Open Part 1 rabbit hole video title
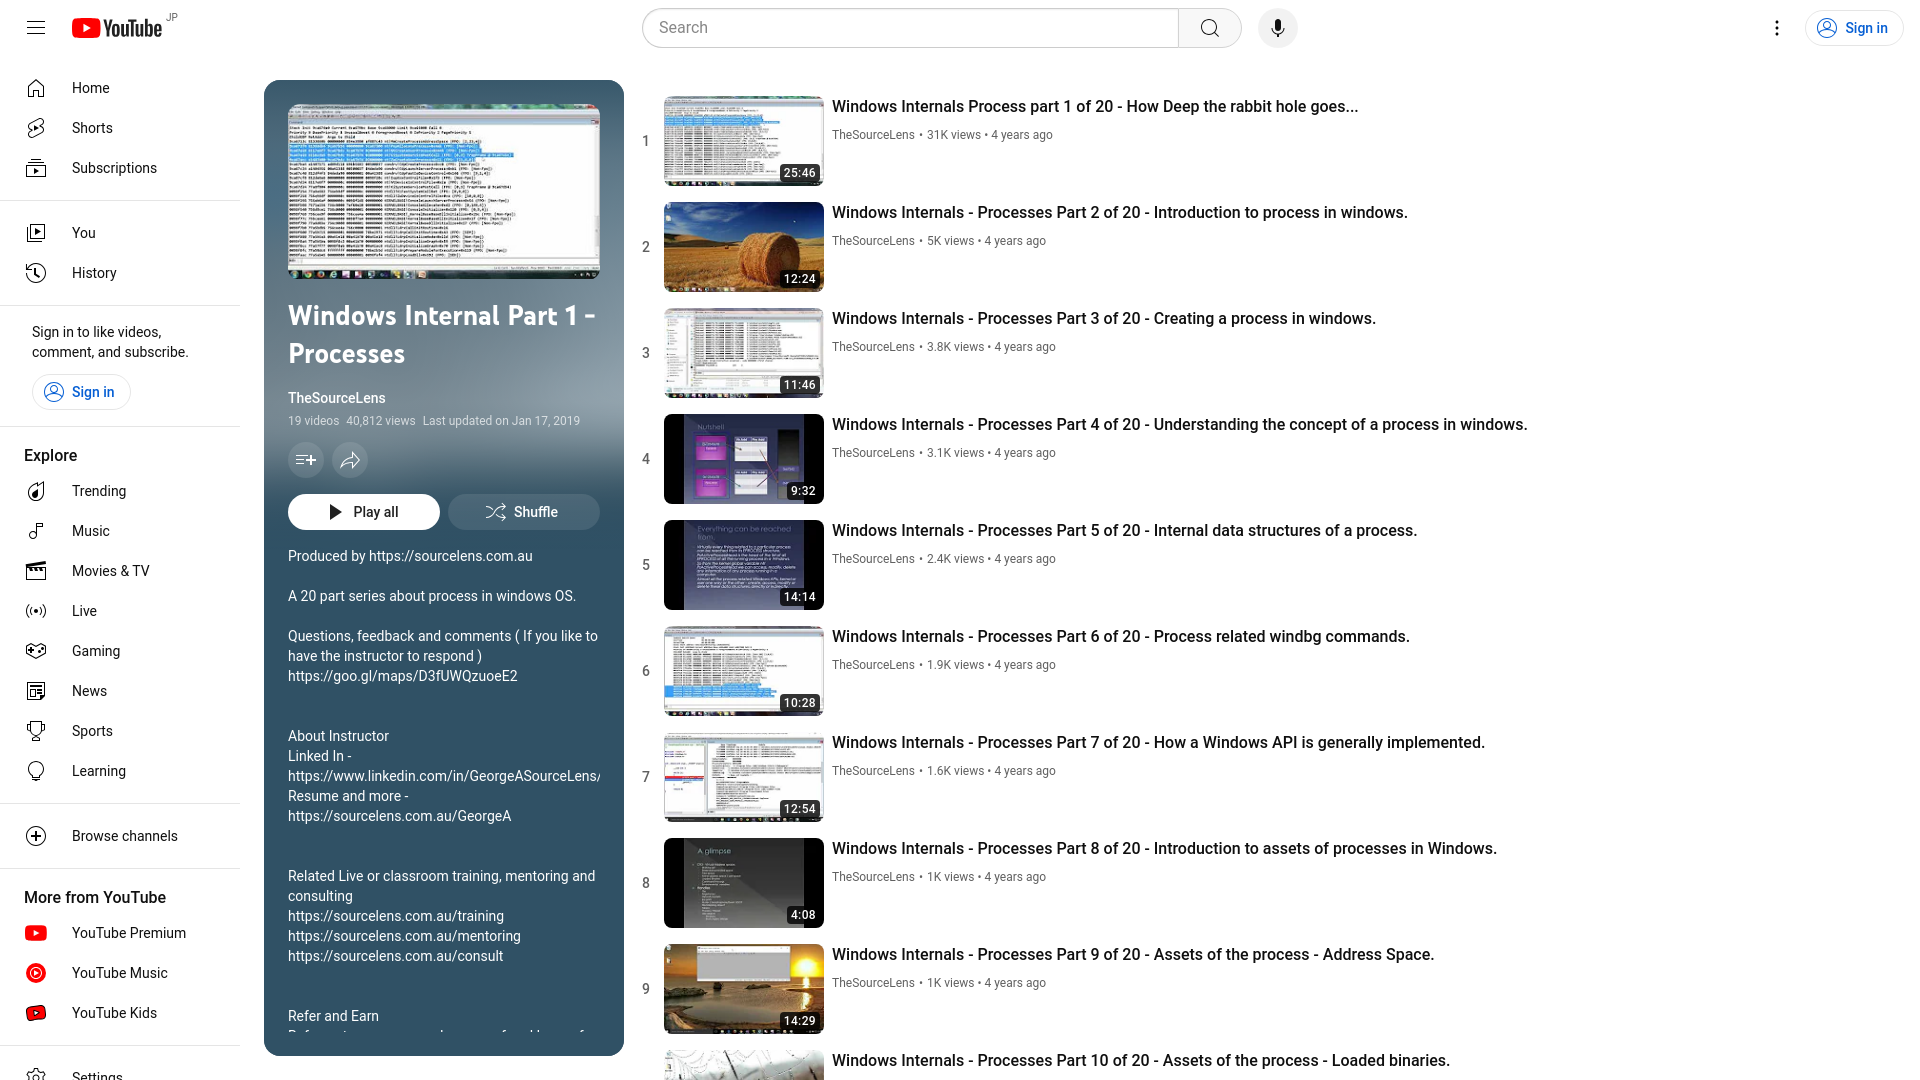Viewport: 1920px width, 1080px height. pos(1095,107)
